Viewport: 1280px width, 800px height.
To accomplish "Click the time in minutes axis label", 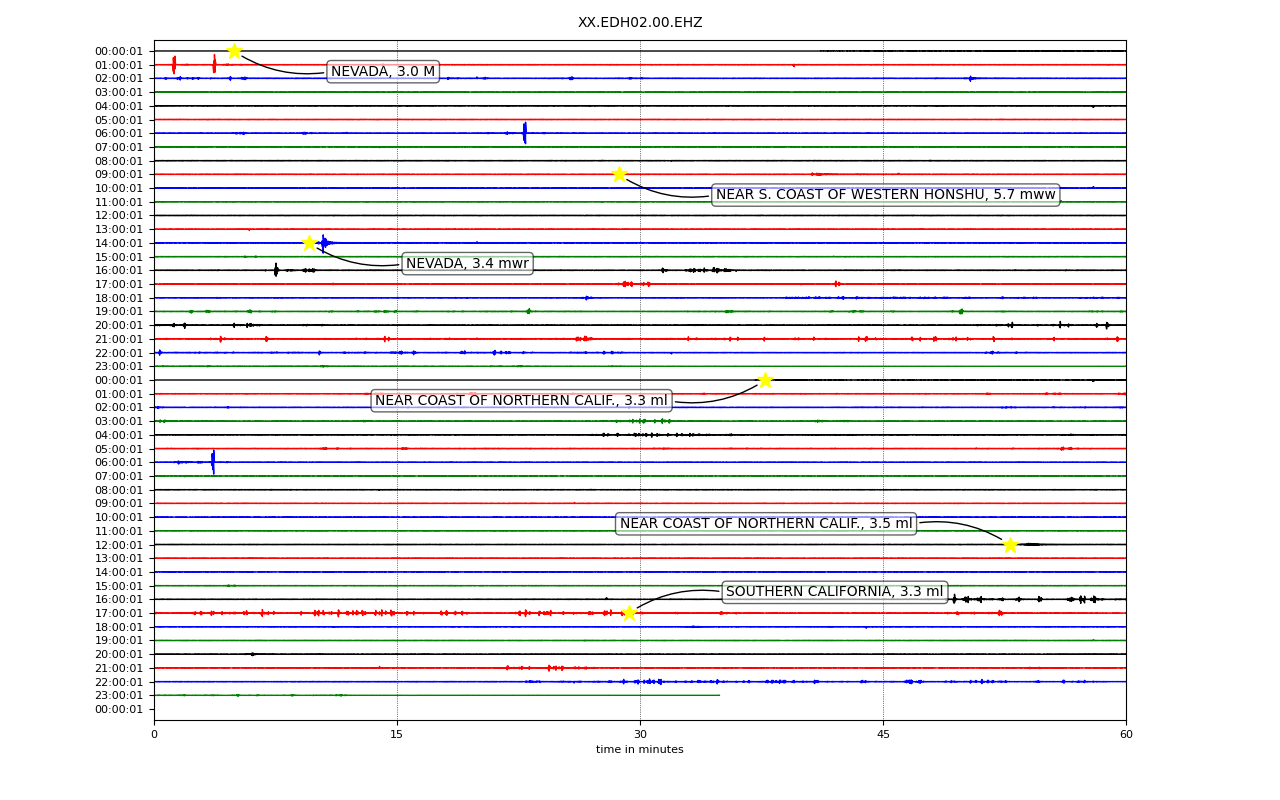I will (640, 750).
